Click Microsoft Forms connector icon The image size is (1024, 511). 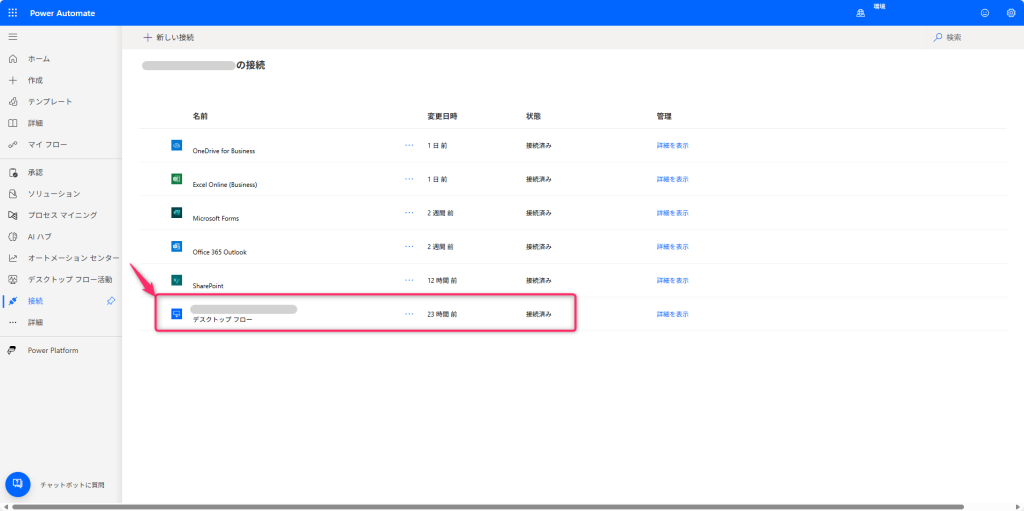click(x=176, y=212)
